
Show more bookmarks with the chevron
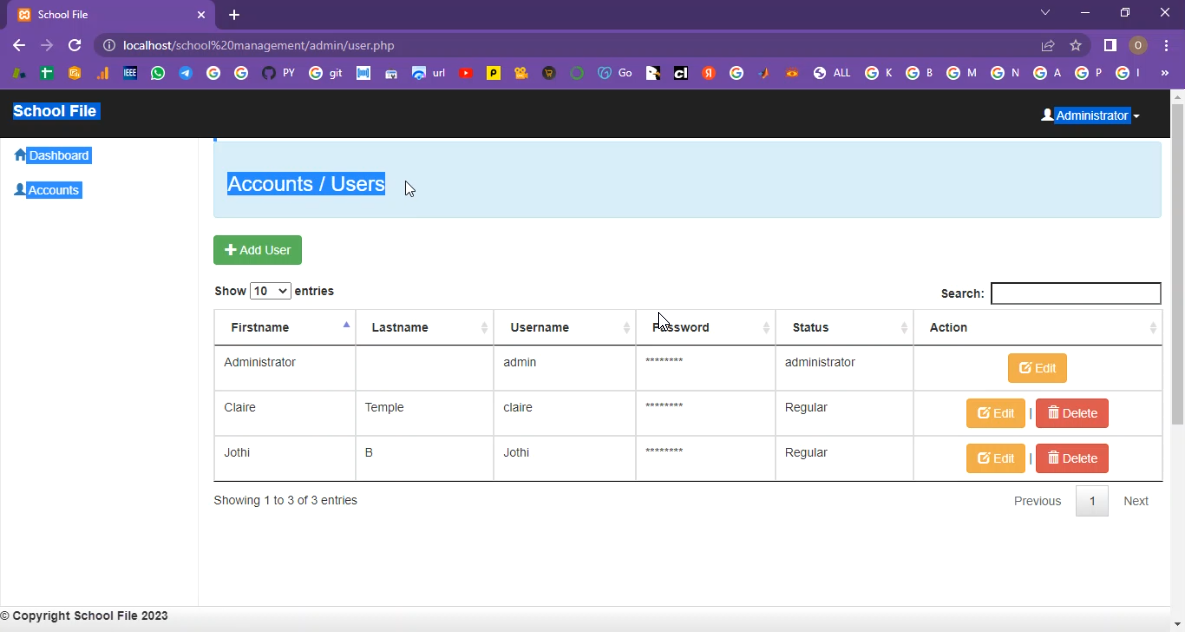[1164, 73]
